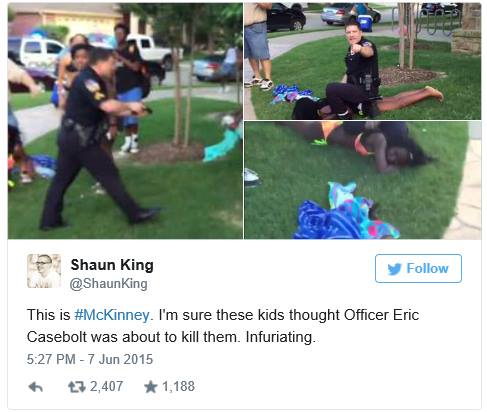Open top-right photo of officer pointing
487x412 pixels.
click(x=363, y=61)
